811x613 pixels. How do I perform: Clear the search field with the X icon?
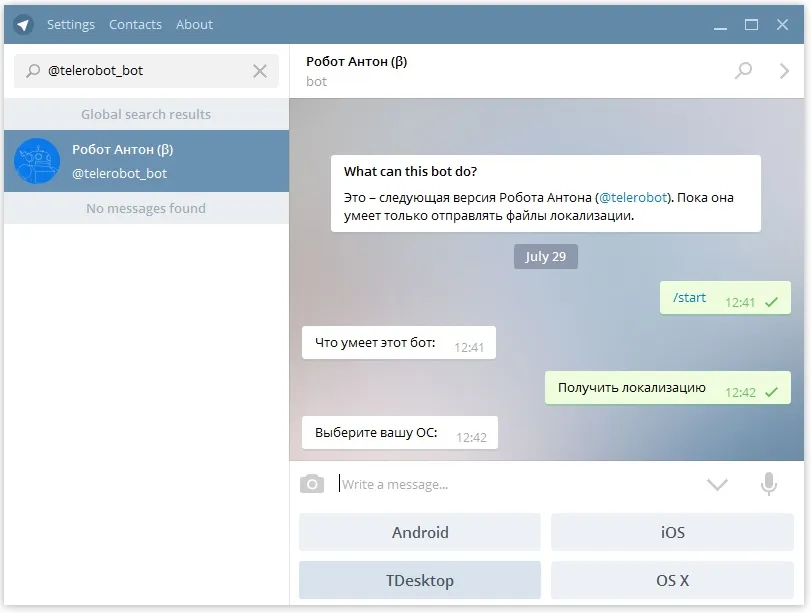[x=260, y=71]
